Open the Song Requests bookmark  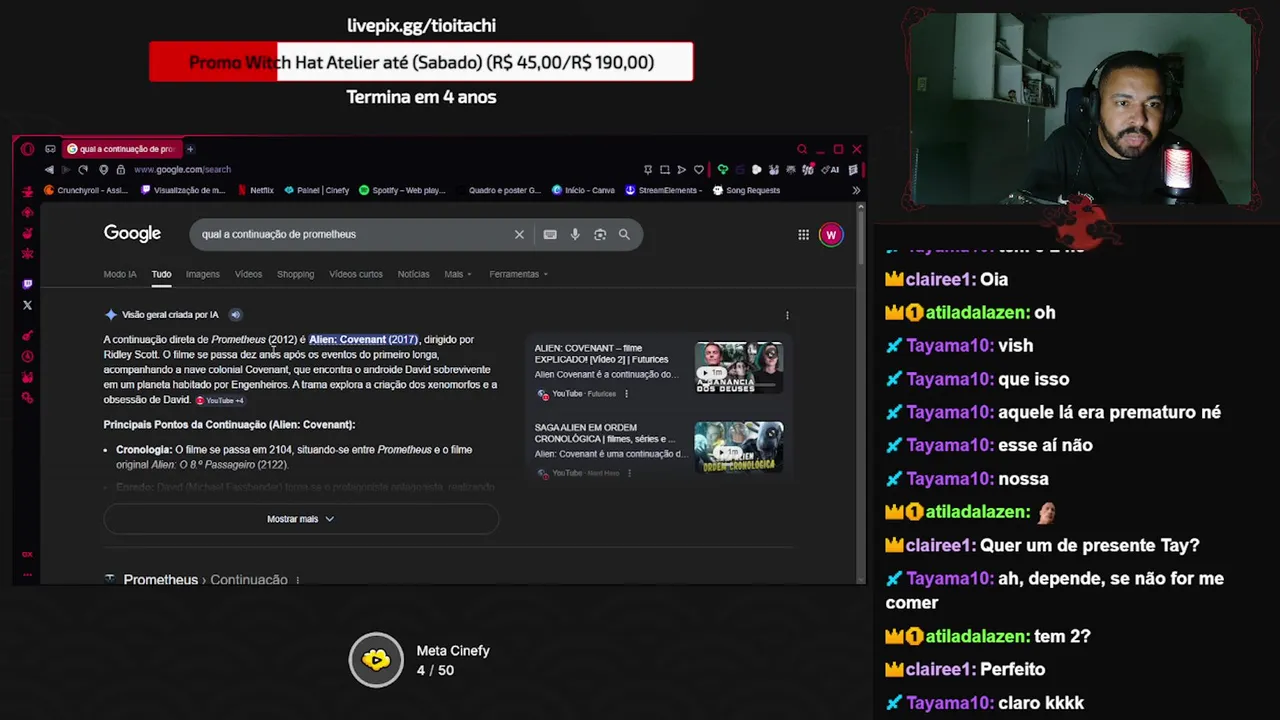746,190
